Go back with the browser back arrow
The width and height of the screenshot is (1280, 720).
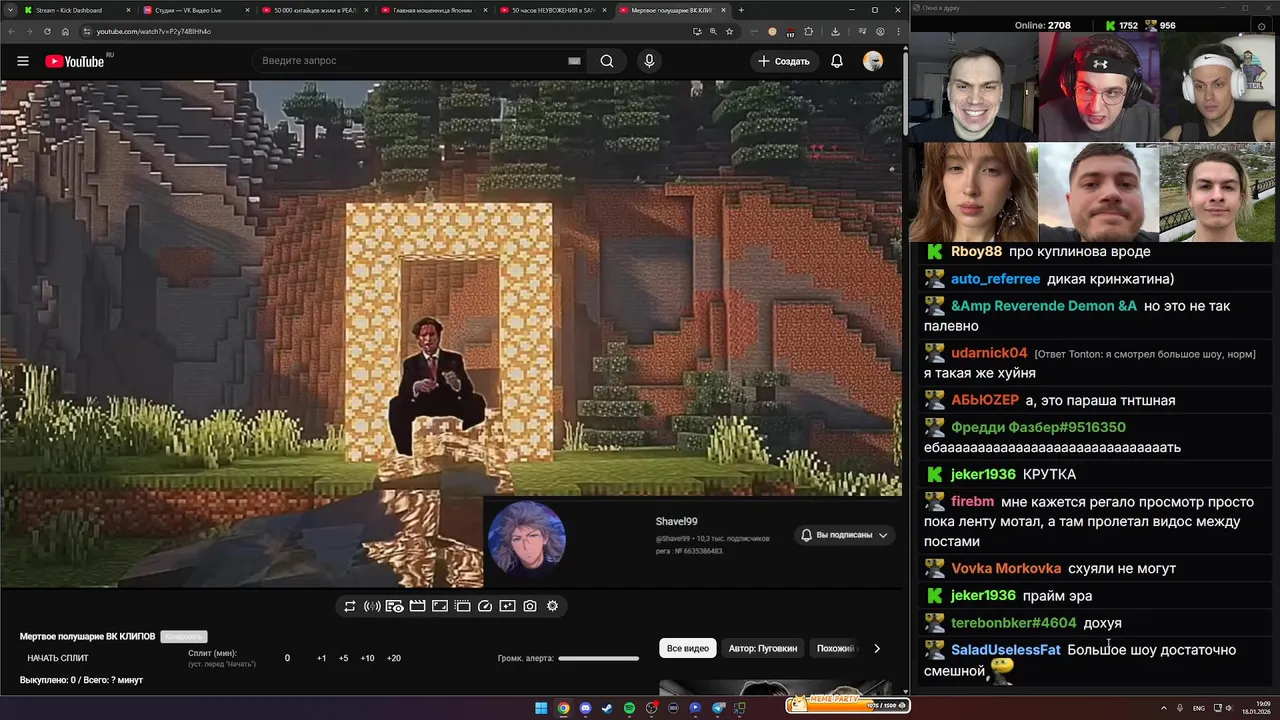12,31
